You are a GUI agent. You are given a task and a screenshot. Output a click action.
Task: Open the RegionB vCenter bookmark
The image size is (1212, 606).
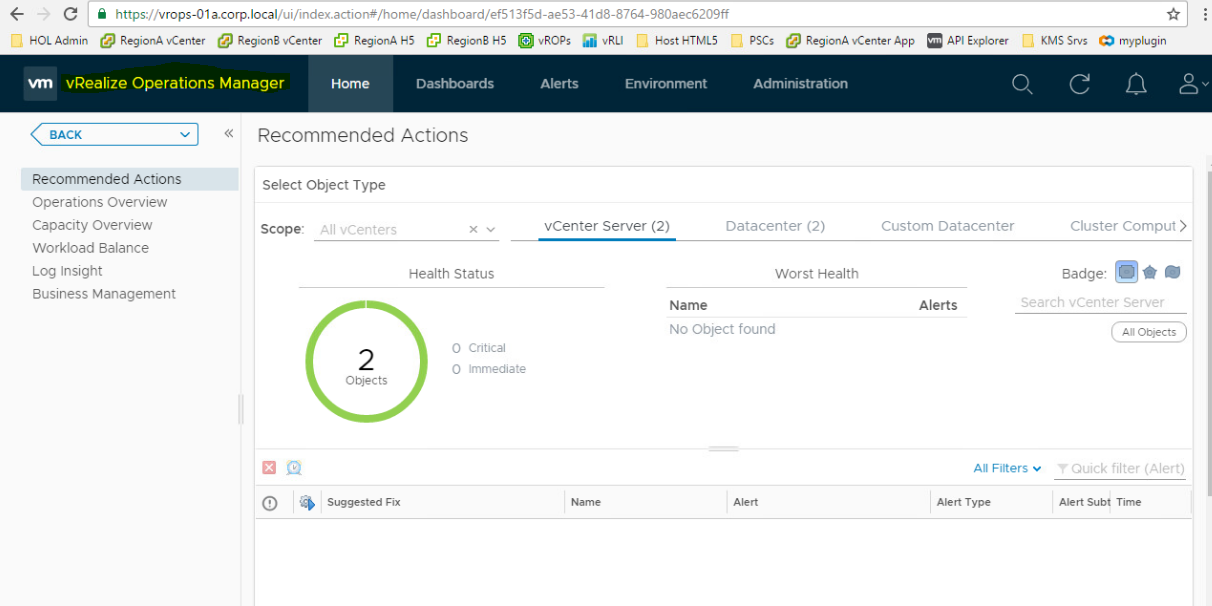[x=270, y=41]
